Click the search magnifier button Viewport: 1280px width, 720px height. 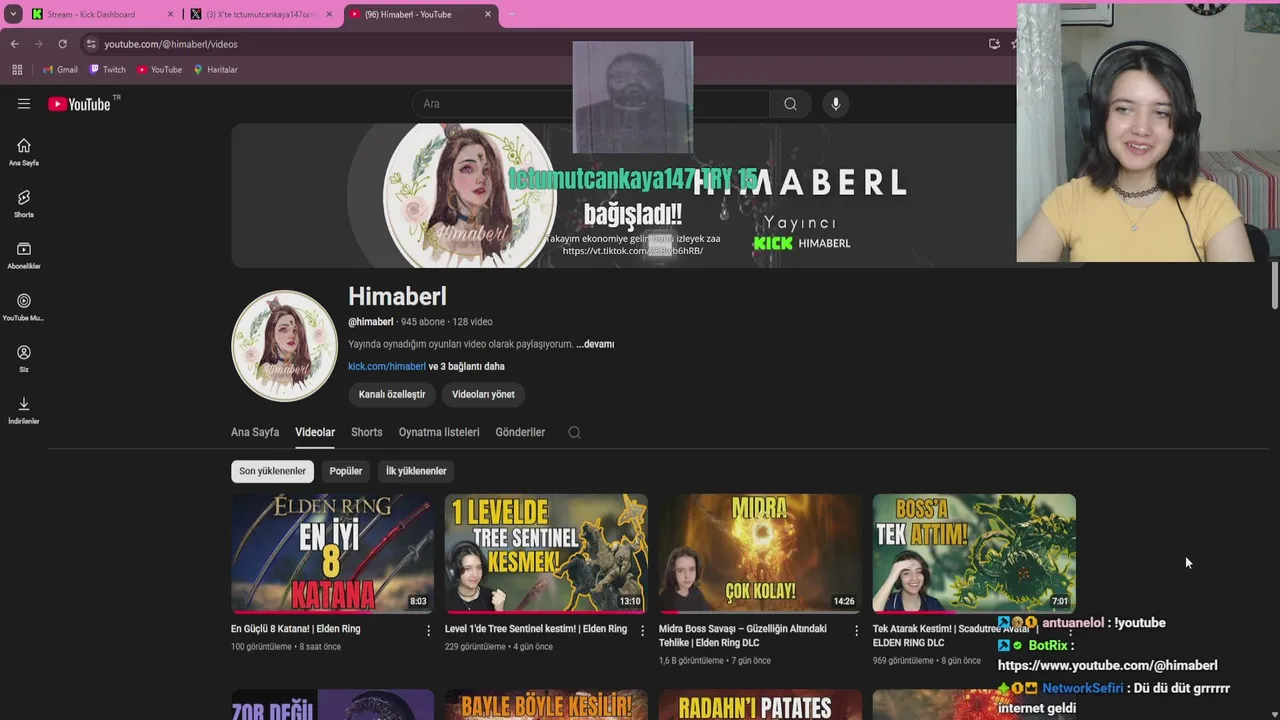(790, 104)
